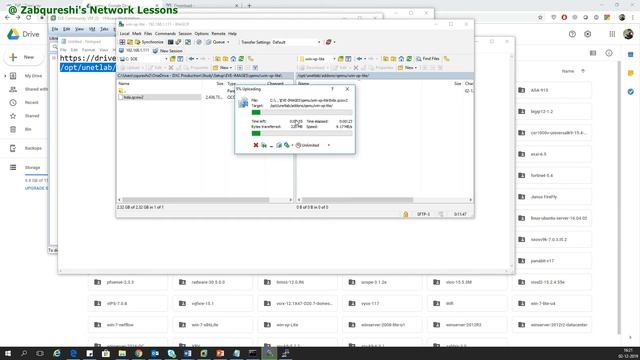
Task: Open Recent in Drive sidebar
Action: click(x=31, y=102)
